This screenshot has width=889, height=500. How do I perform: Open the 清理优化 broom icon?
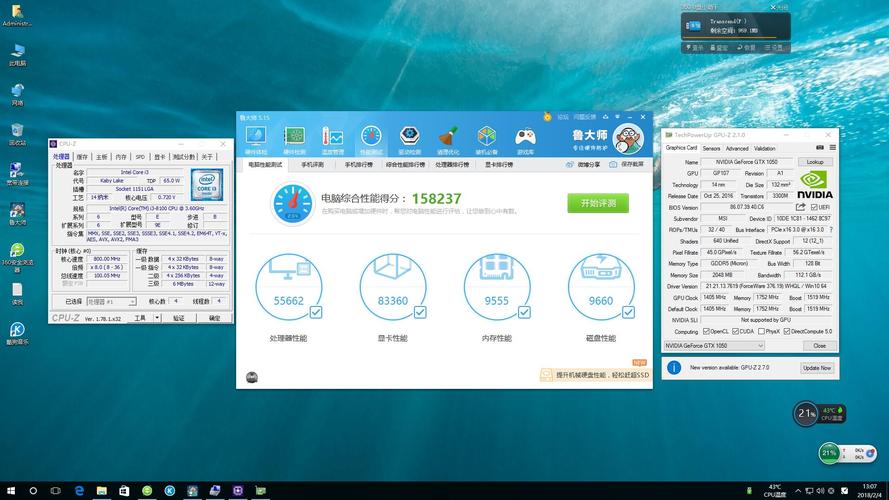pyautogui.click(x=448, y=140)
